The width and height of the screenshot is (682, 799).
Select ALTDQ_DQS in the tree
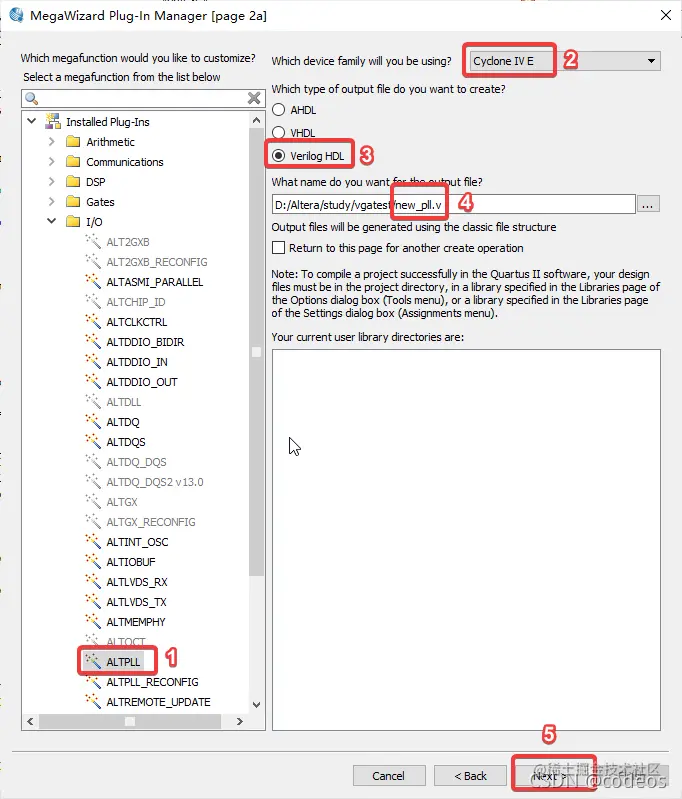[136, 462]
